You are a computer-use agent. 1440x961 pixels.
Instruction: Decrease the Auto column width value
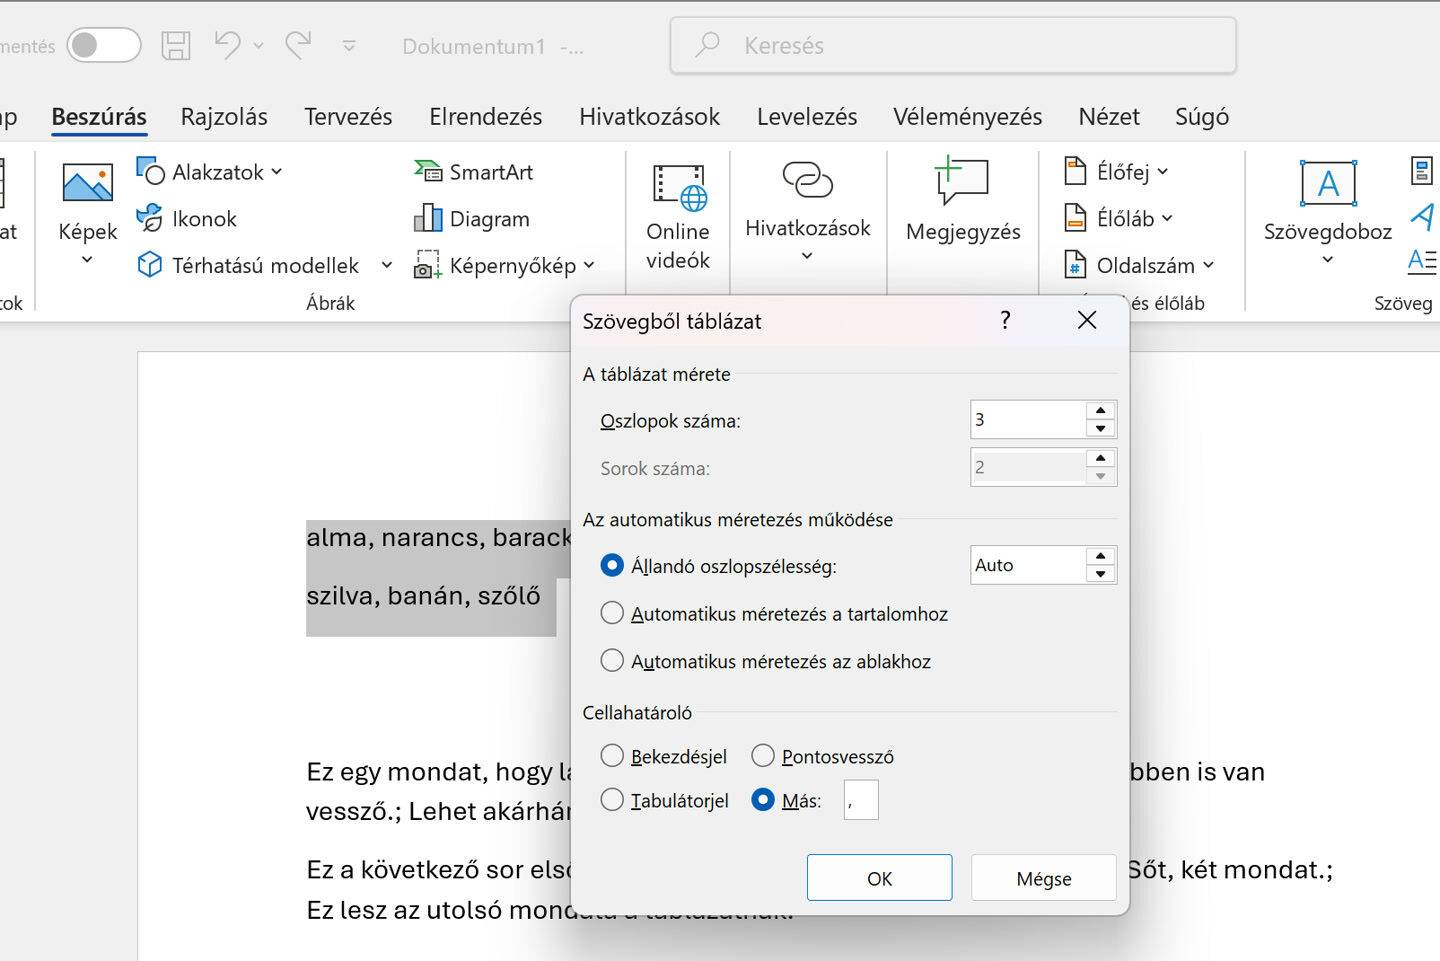[1101, 574]
